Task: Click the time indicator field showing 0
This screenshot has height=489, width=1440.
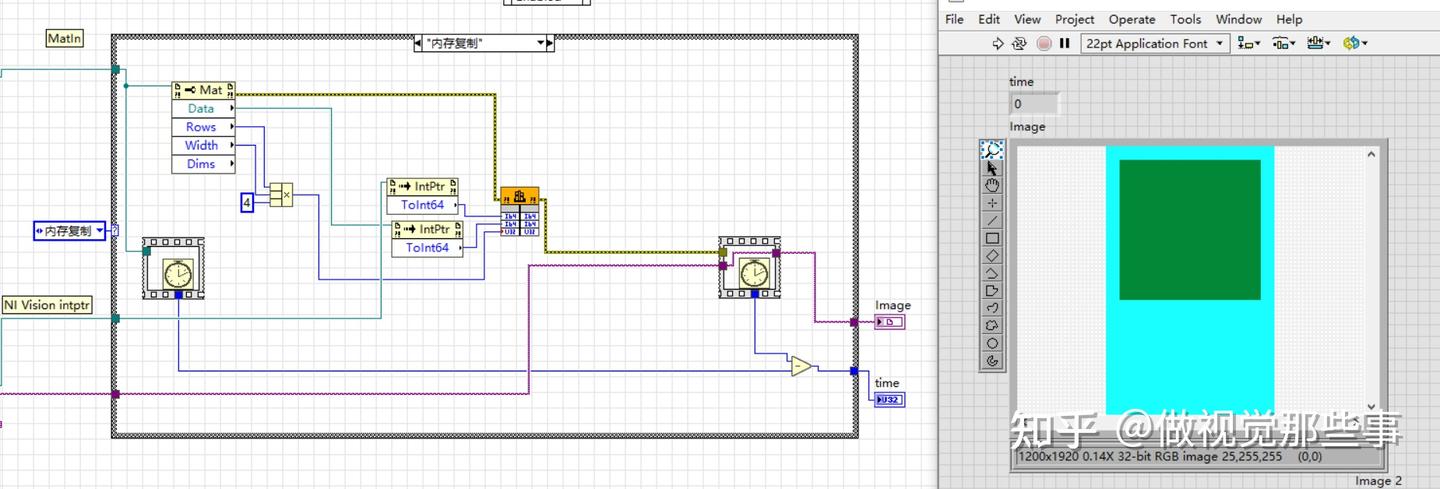Action: point(1034,103)
